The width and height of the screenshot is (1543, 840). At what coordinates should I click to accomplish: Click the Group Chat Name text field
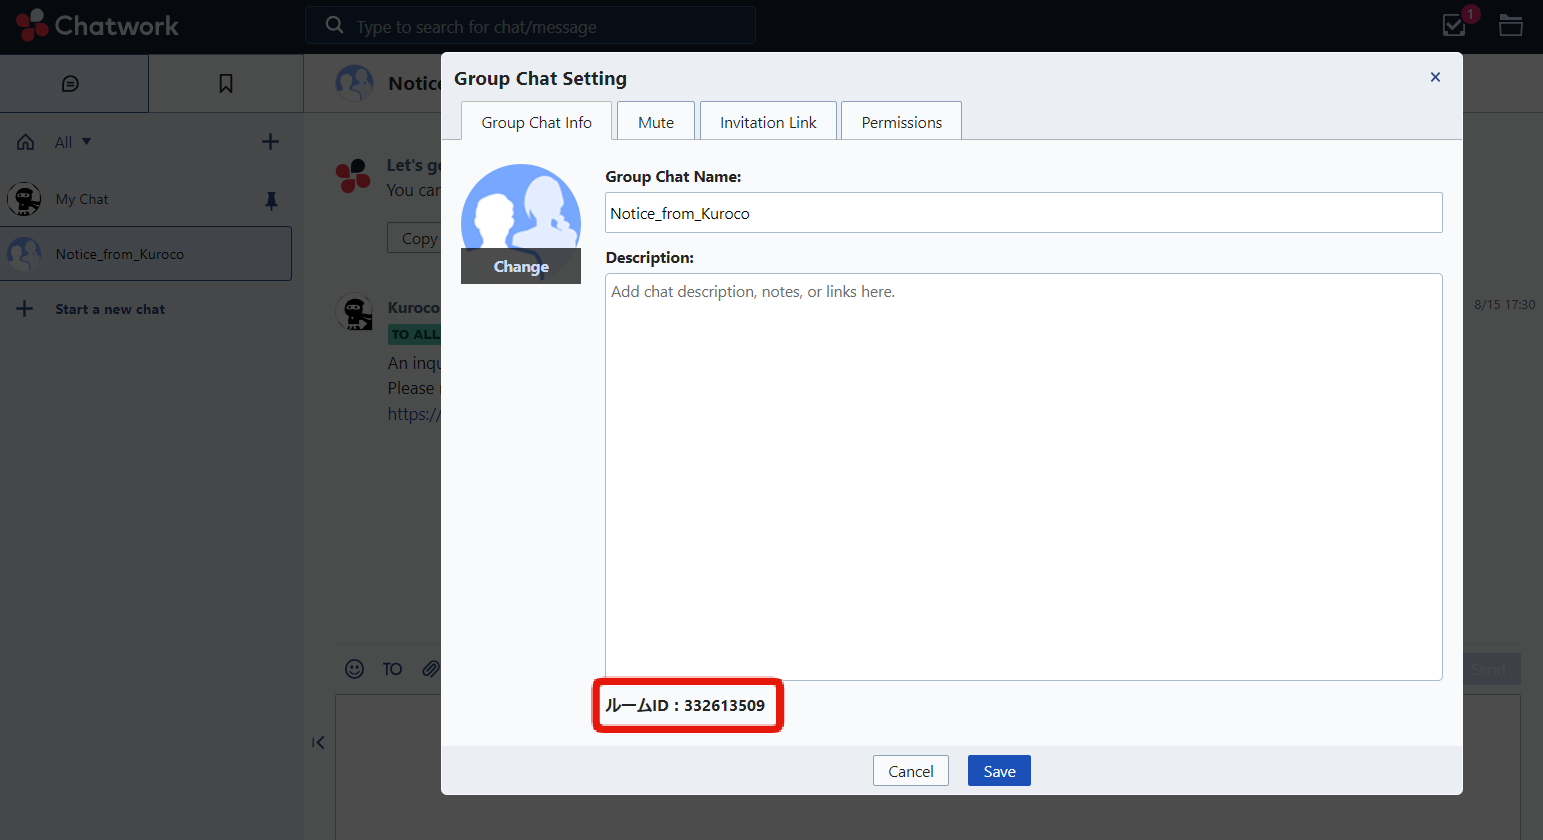coord(1022,212)
